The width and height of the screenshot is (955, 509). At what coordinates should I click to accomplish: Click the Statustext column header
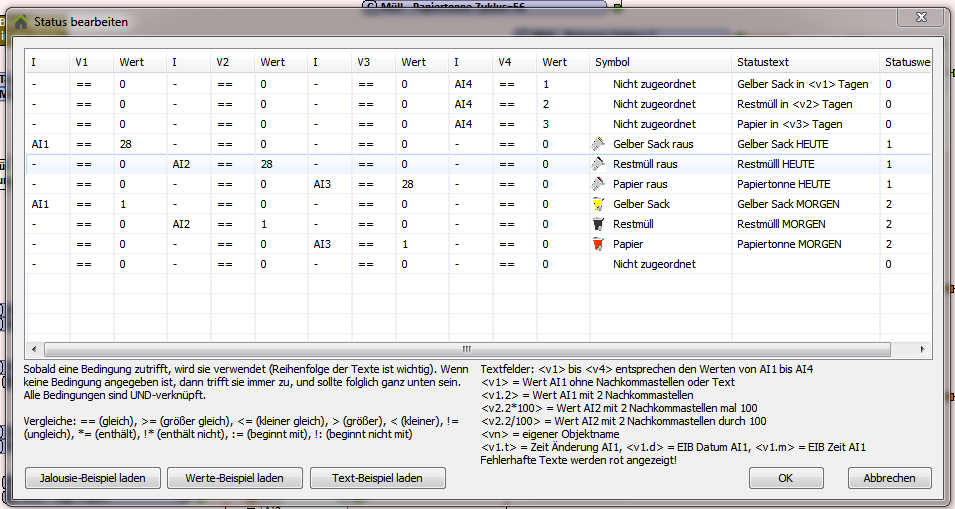(x=805, y=62)
